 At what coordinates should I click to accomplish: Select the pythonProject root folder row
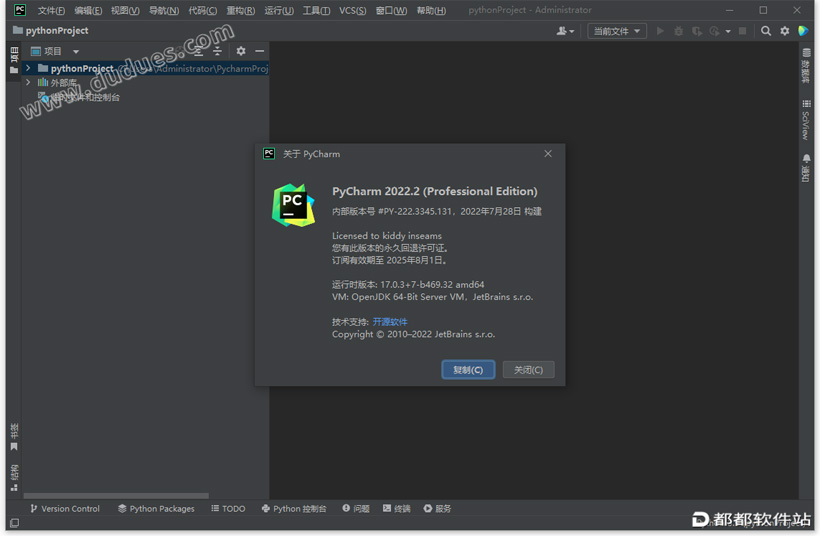(x=145, y=68)
